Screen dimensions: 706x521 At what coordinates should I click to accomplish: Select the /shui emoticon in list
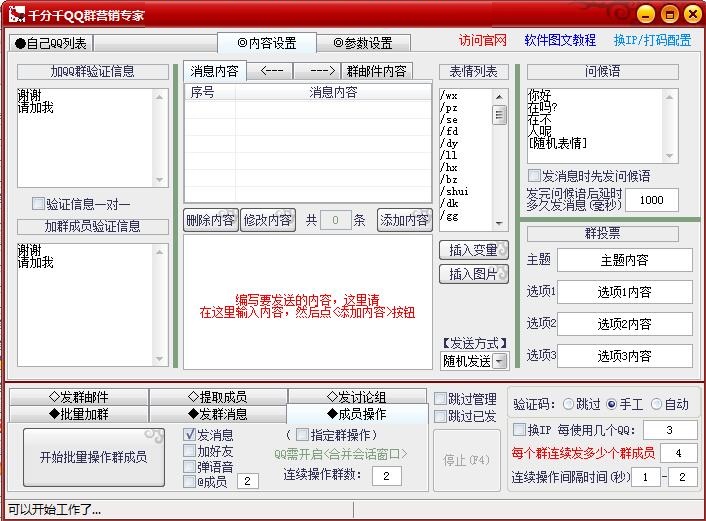[454, 191]
